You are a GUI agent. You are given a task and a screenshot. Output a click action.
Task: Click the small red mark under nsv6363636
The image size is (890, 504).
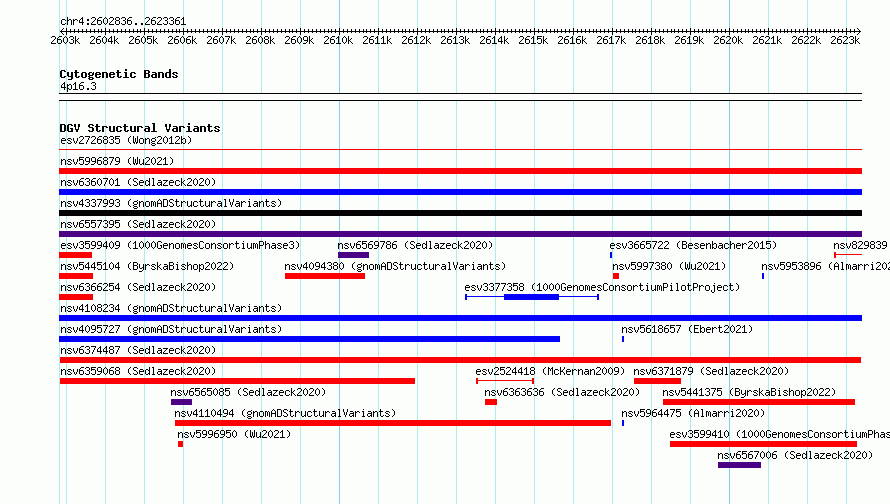pyautogui.click(x=491, y=402)
